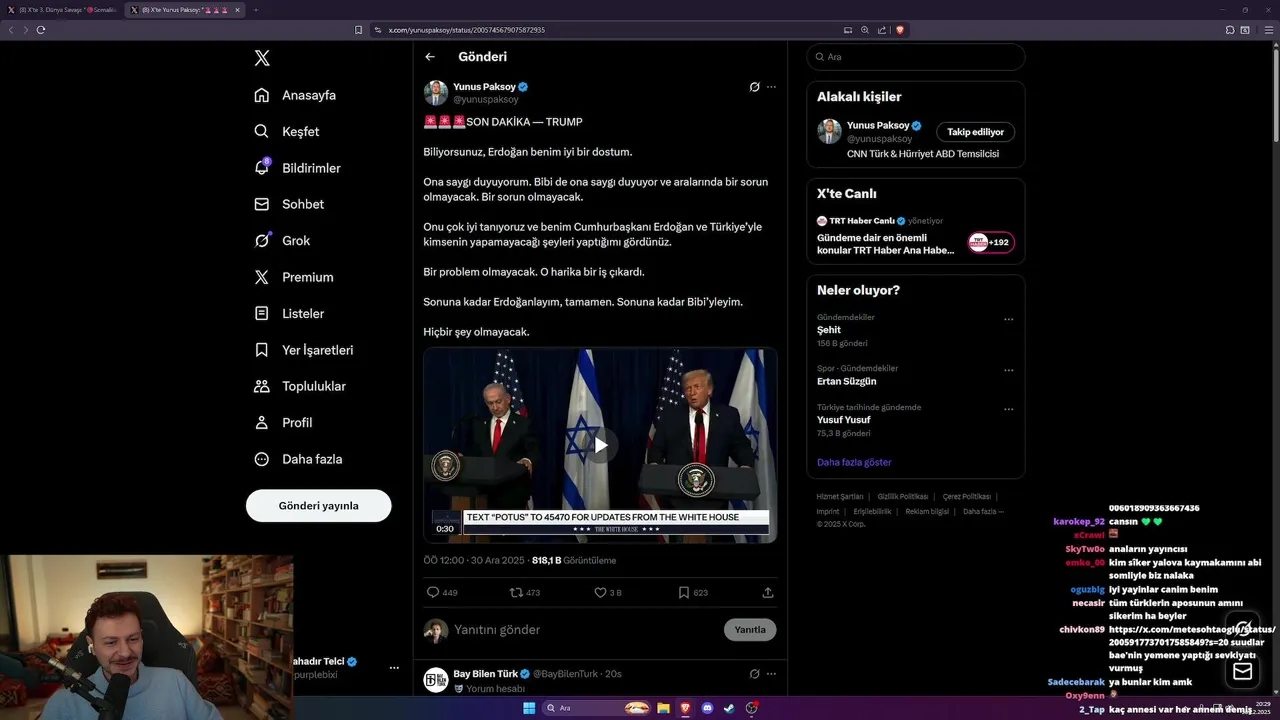
Task: Click the Brave browser taskbar icon
Action: (685, 708)
